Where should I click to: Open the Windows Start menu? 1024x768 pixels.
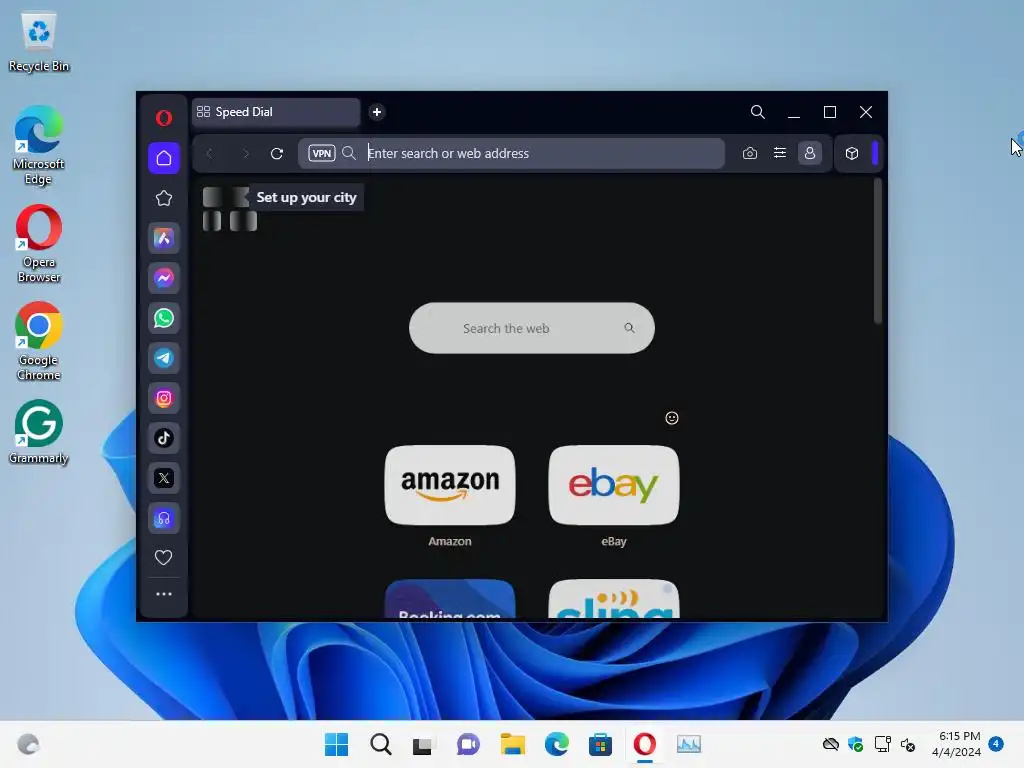336,744
